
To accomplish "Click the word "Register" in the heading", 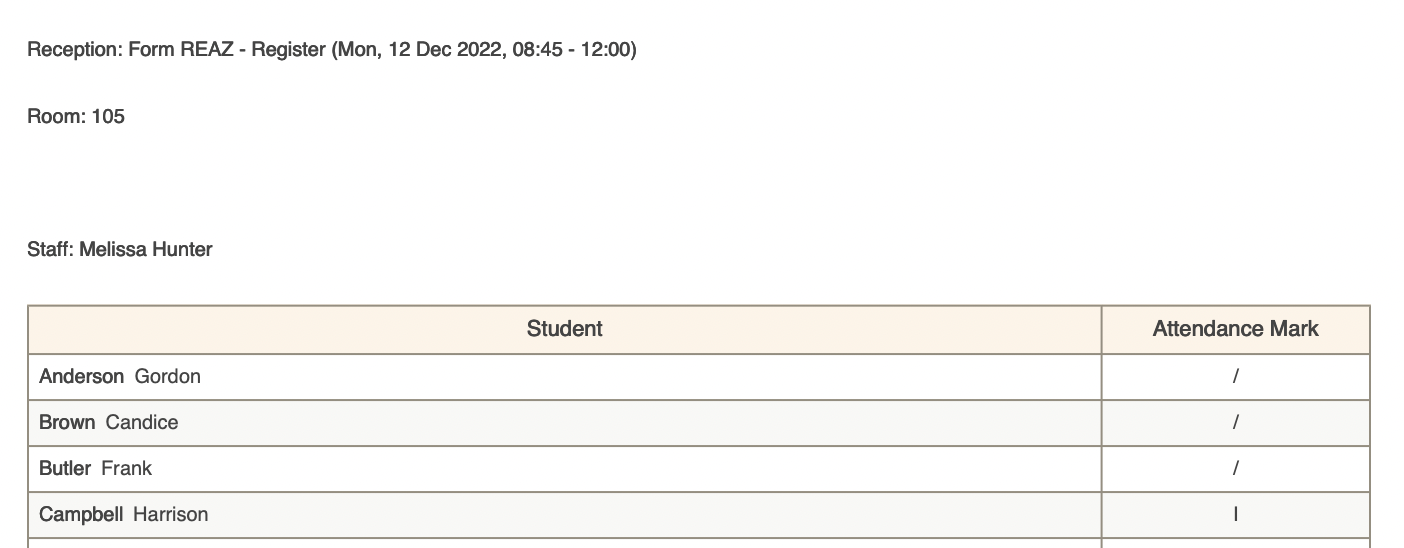I will point(288,49).
